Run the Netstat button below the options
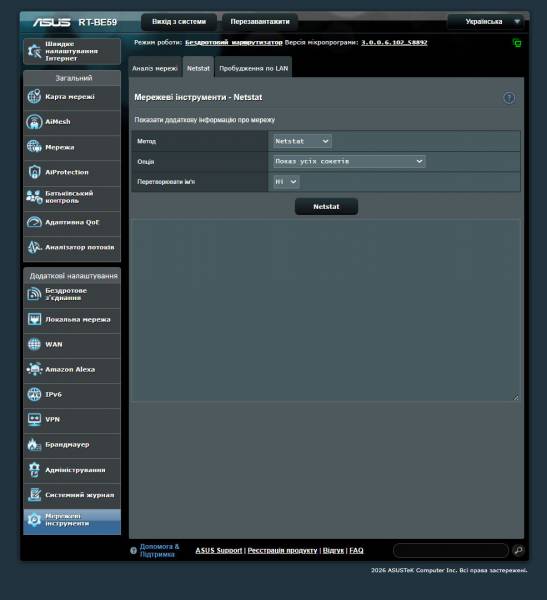547x600 pixels. (x=326, y=207)
